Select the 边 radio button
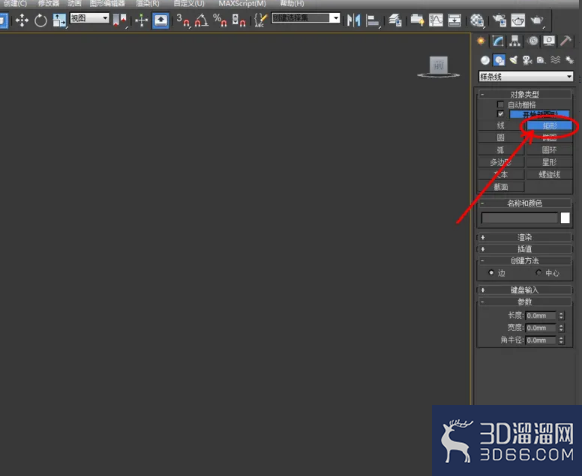The image size is (582, 476). click(491, 273)
